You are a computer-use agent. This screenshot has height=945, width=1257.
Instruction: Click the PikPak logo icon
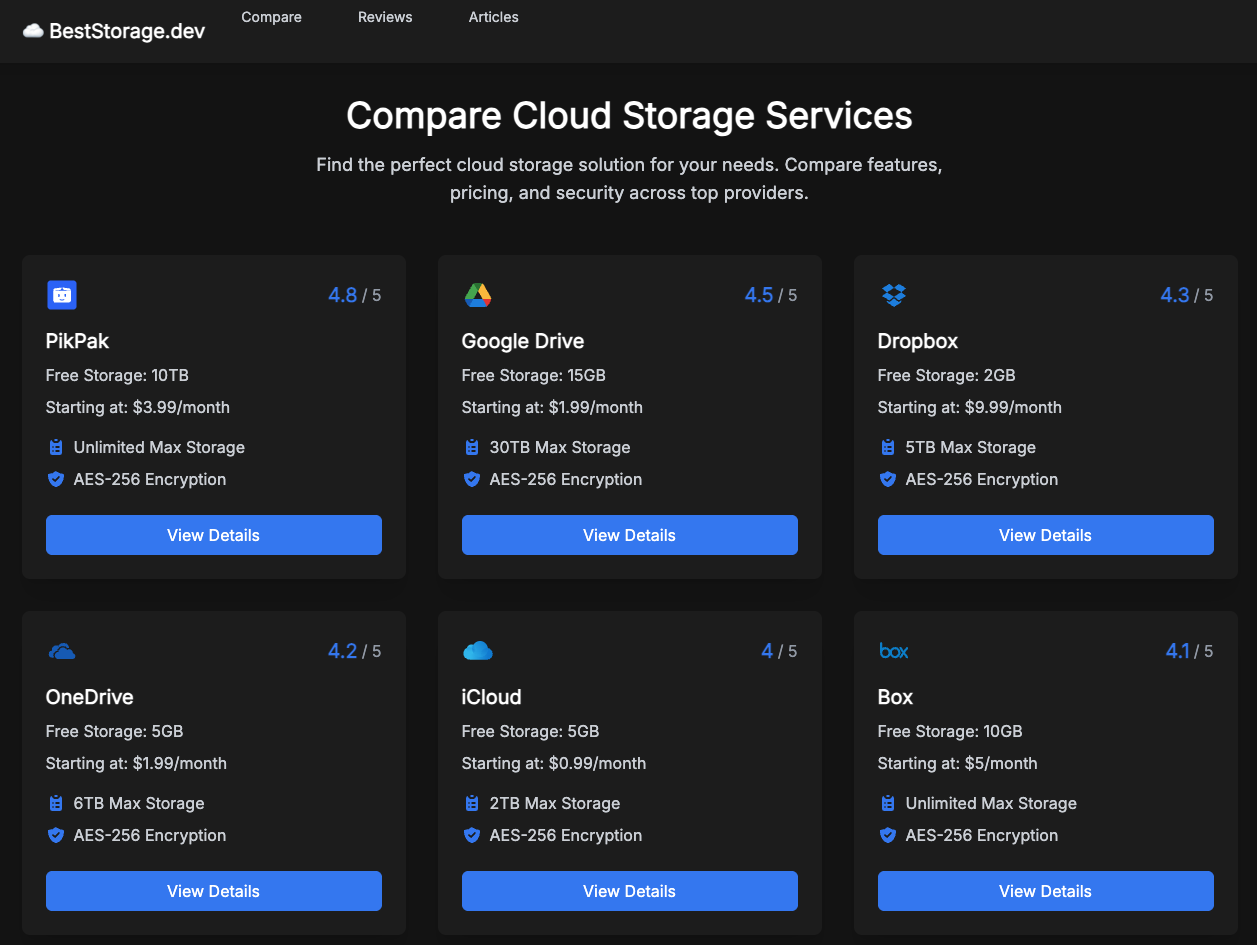pos(62,295)
